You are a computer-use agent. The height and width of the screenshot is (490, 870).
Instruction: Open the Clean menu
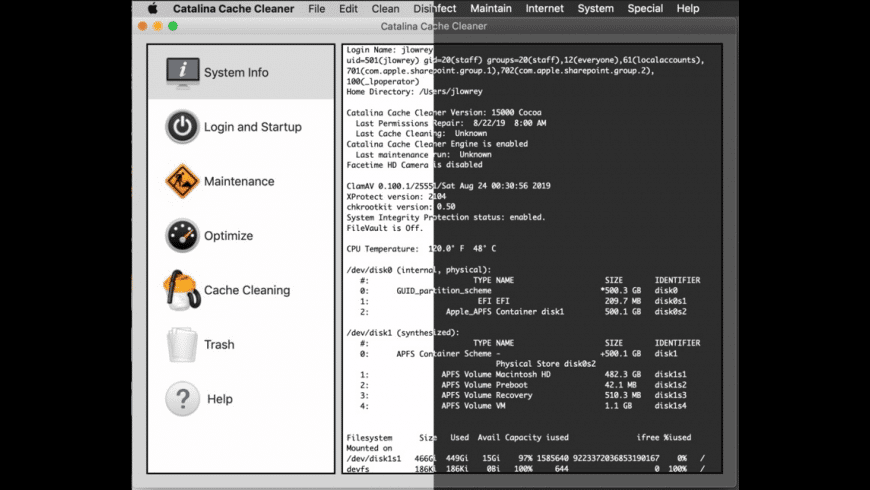click(386, 8)
